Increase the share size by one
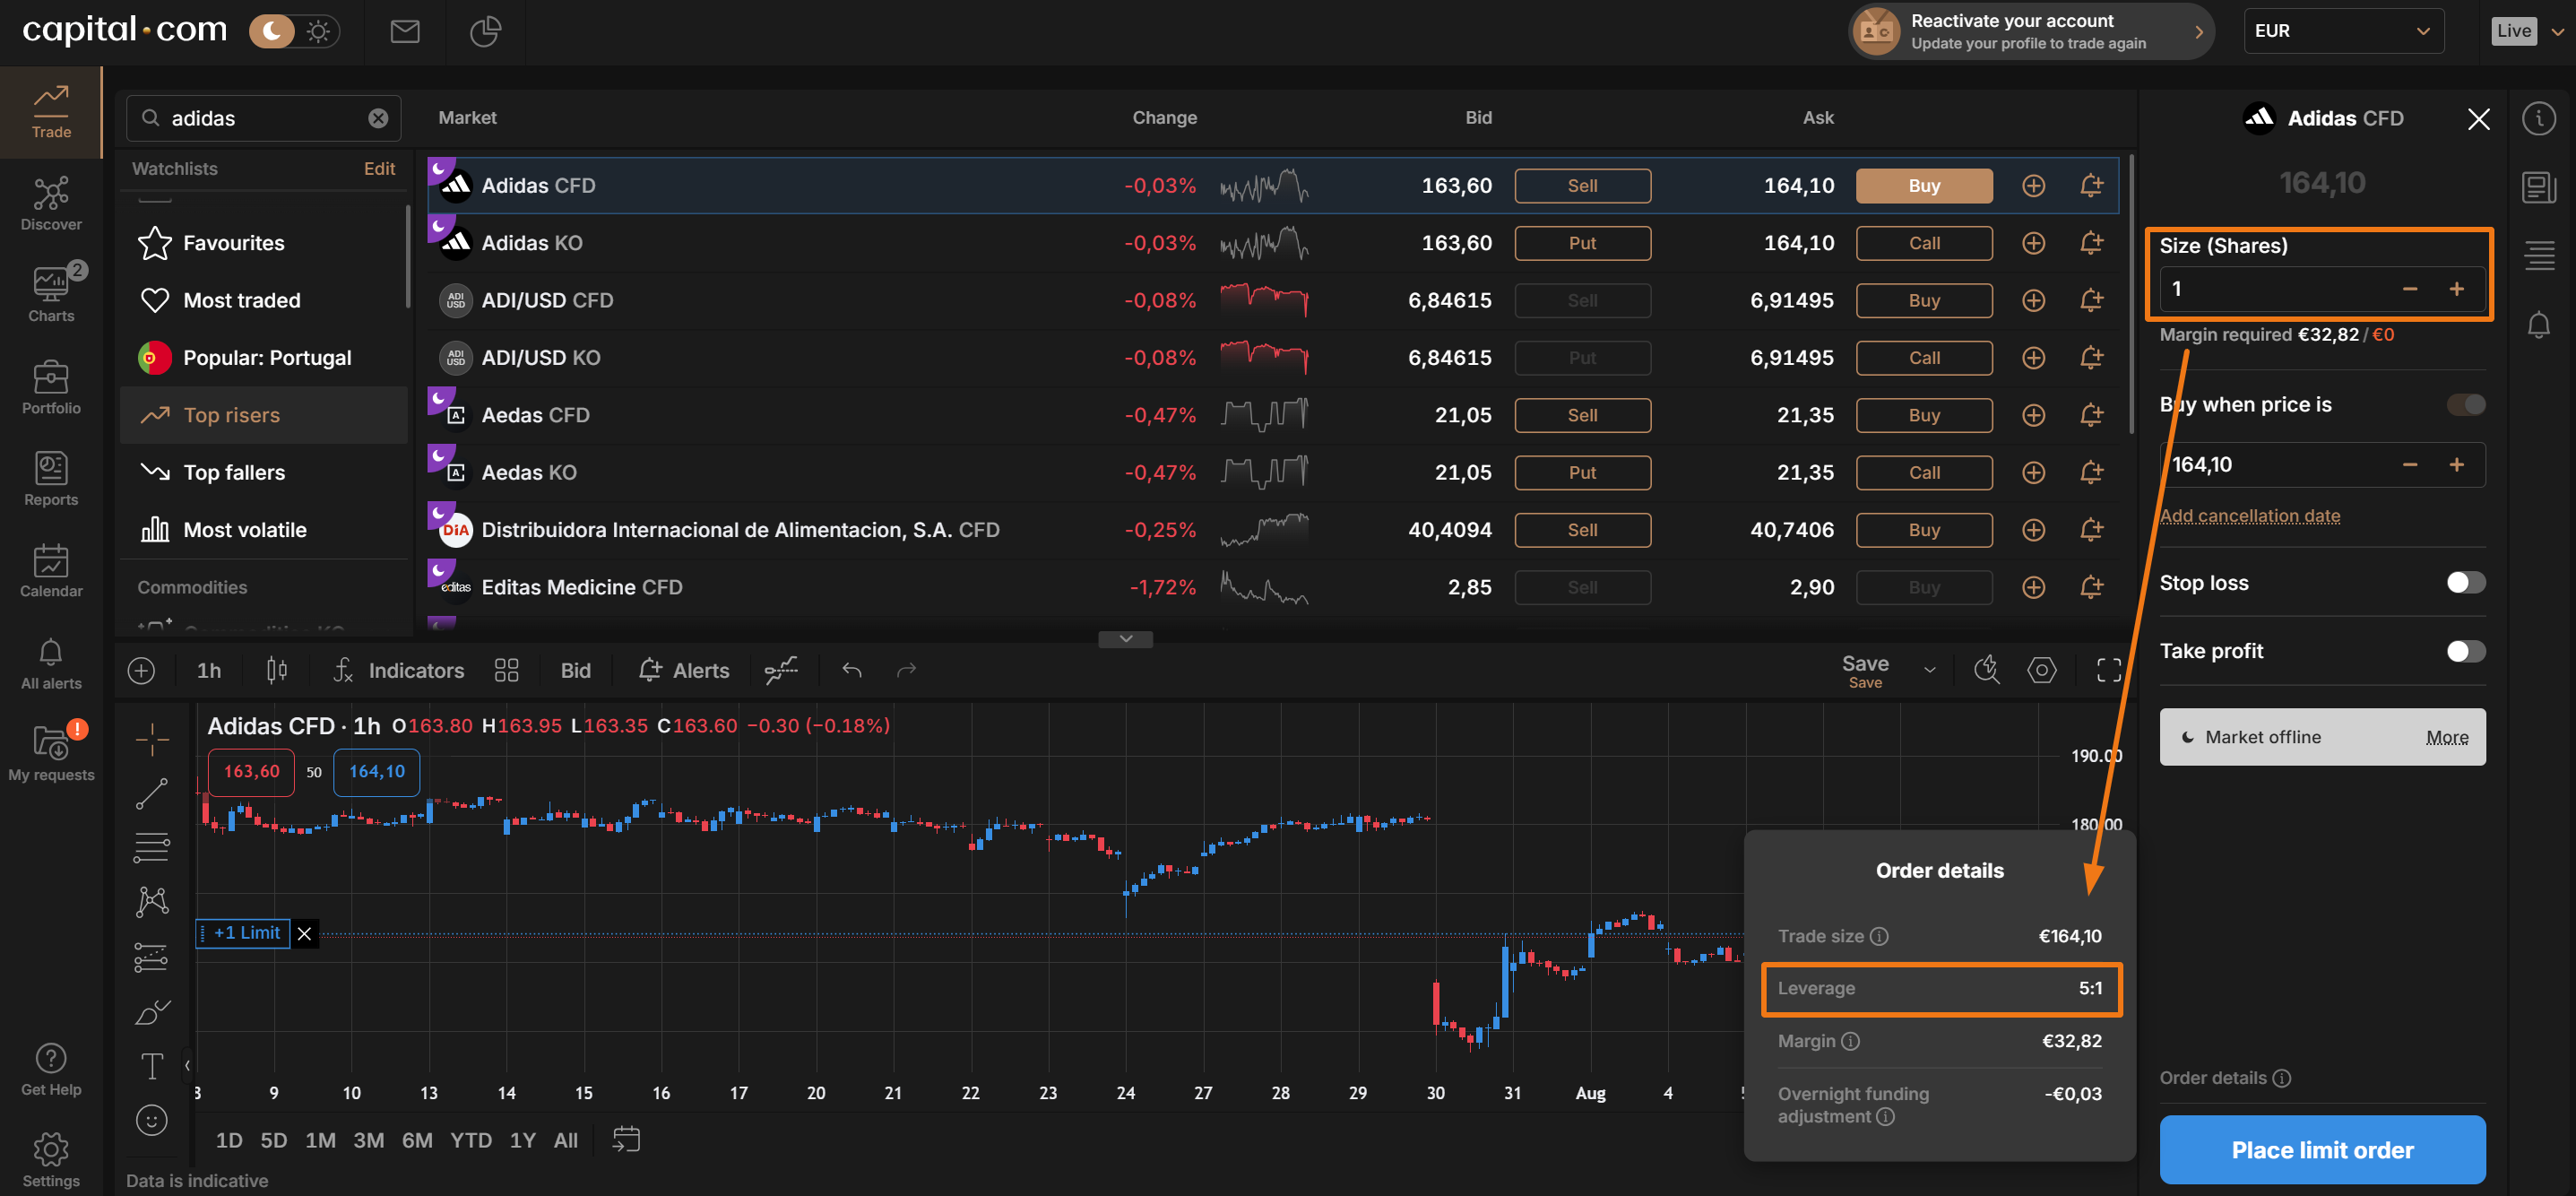 click(x=2456, y=289)
